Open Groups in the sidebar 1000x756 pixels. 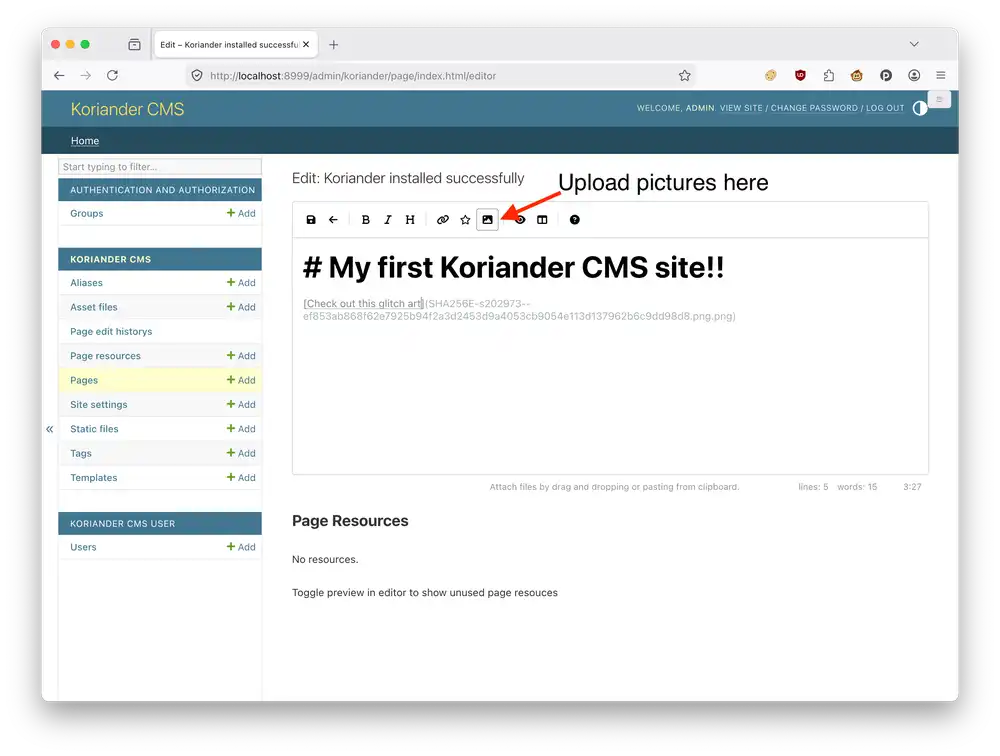point(87,213)
